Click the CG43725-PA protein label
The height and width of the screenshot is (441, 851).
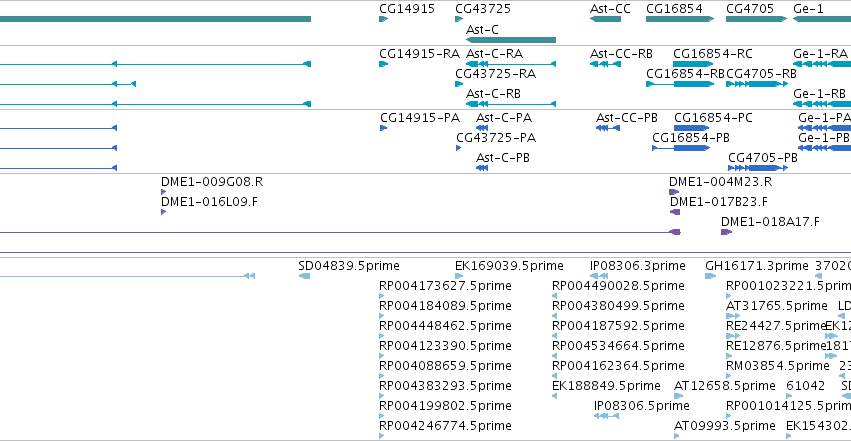point(496,138)
